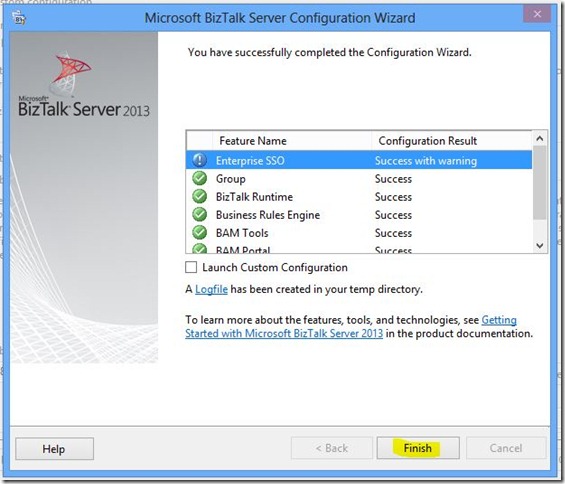
Task: Click the Finish button
Action: 418,448
